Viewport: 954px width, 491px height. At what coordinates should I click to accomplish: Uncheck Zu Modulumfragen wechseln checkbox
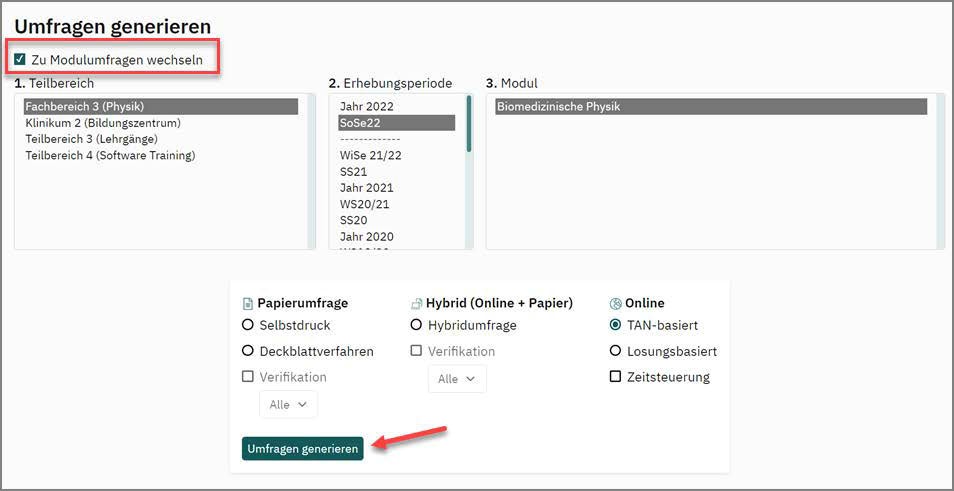coord(20,60)
